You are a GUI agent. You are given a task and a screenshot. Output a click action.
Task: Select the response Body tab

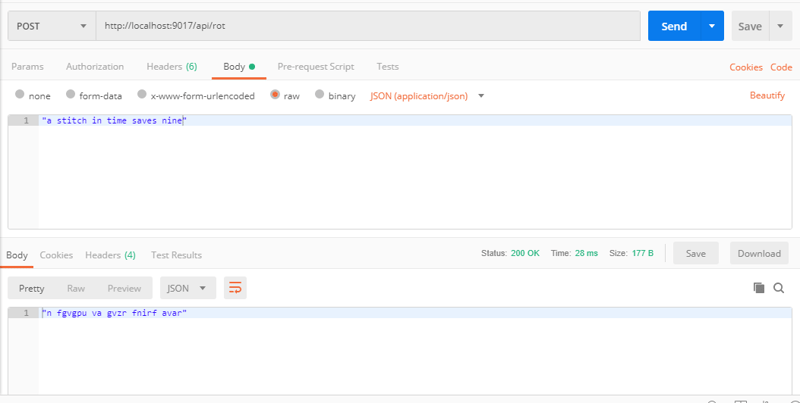click(x=17, y=255)
